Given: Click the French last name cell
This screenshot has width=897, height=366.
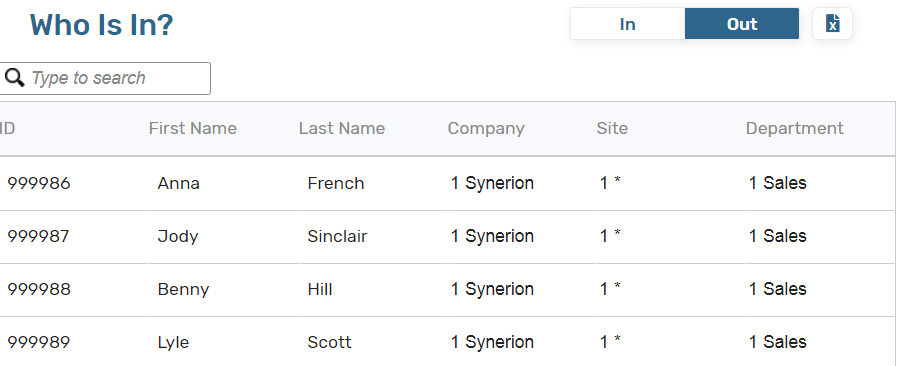Looking at the screenshot, I should 373,184.
